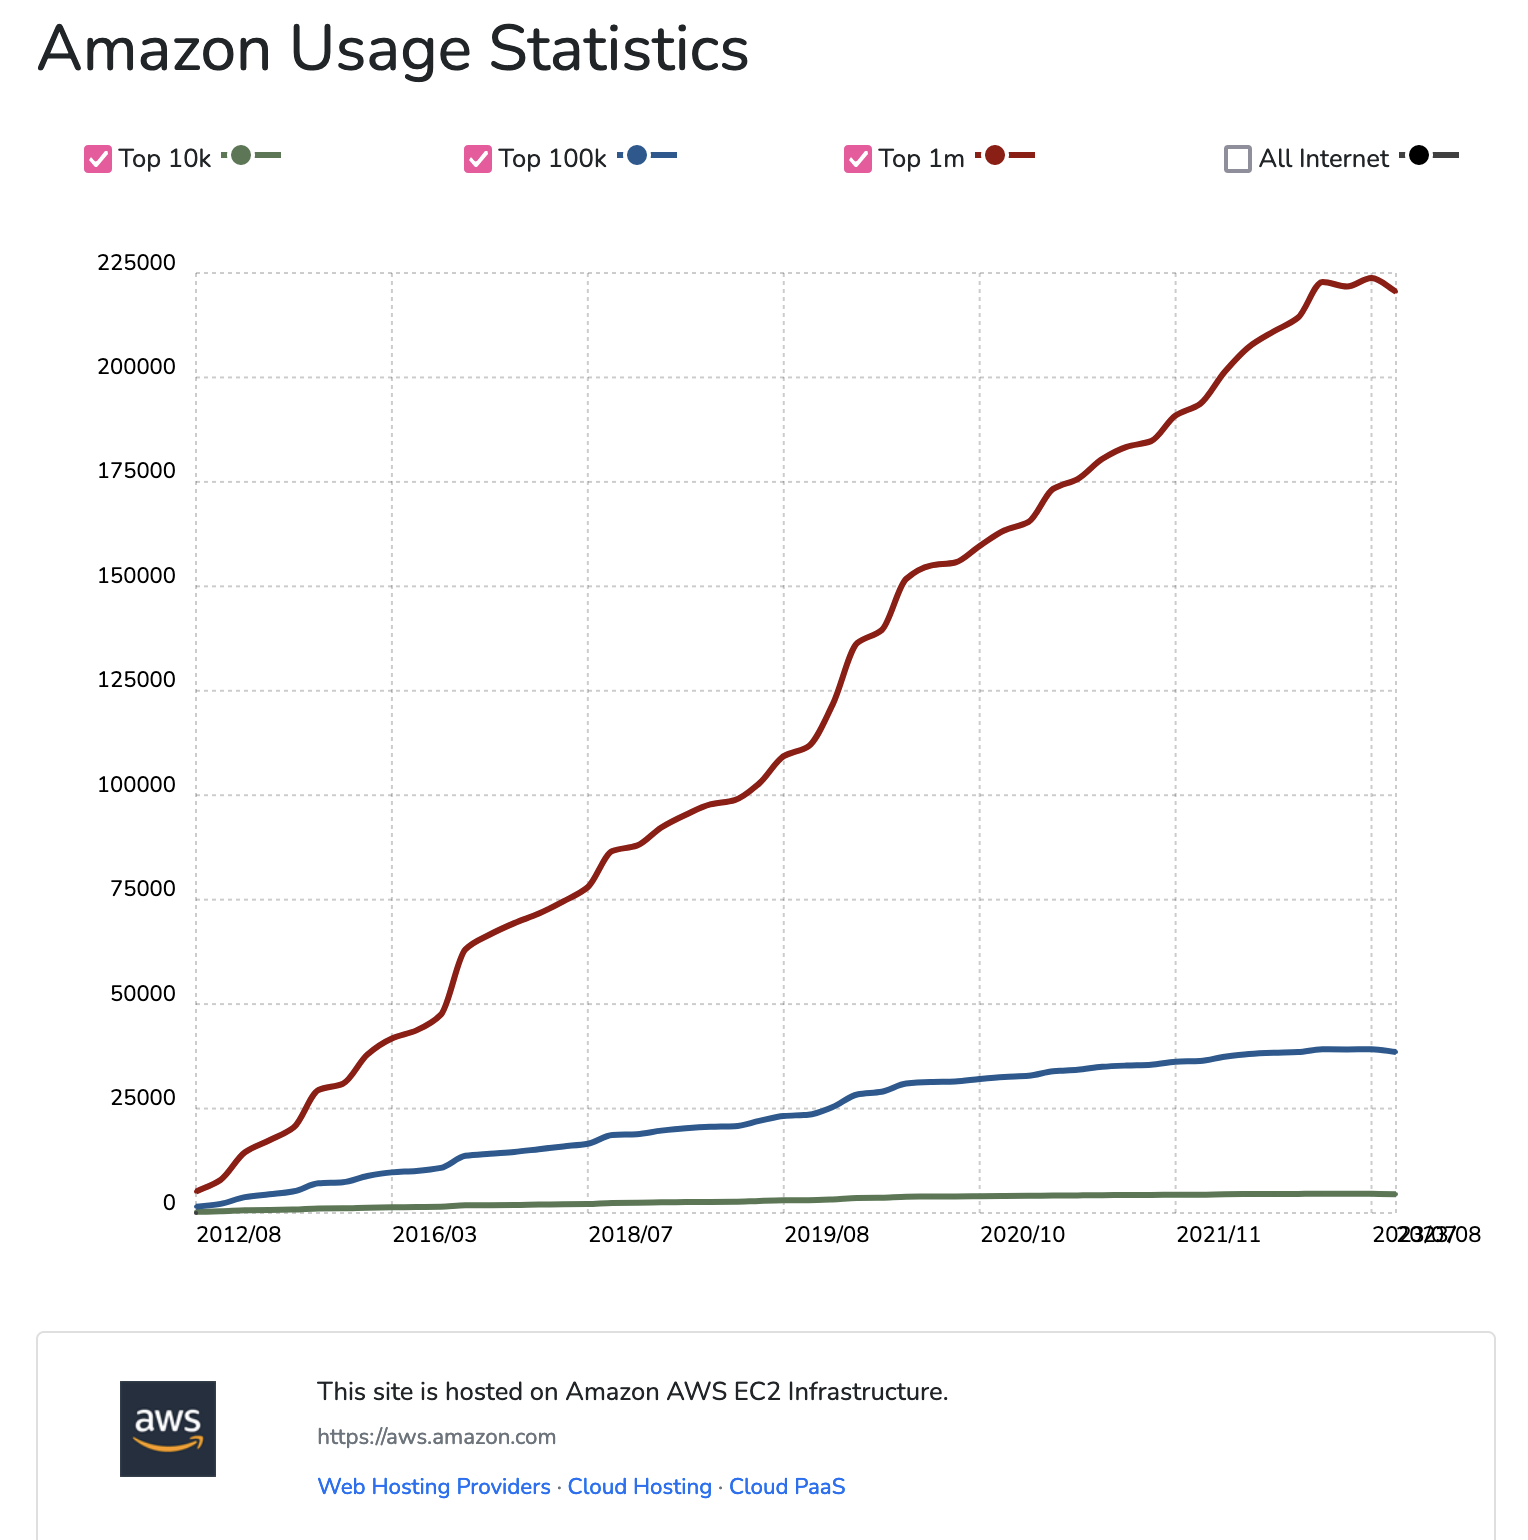Screen dimensions: 1528x1540
Task: Click the Amazon Usage Statistics title
Action: pyautogui.click(x=392, y=50)
